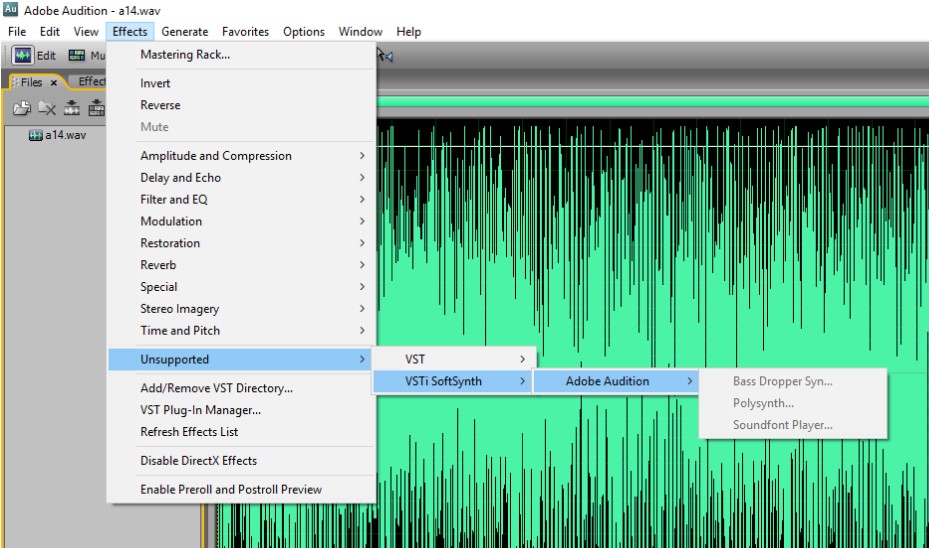Open the Help menu

[408, 31]
